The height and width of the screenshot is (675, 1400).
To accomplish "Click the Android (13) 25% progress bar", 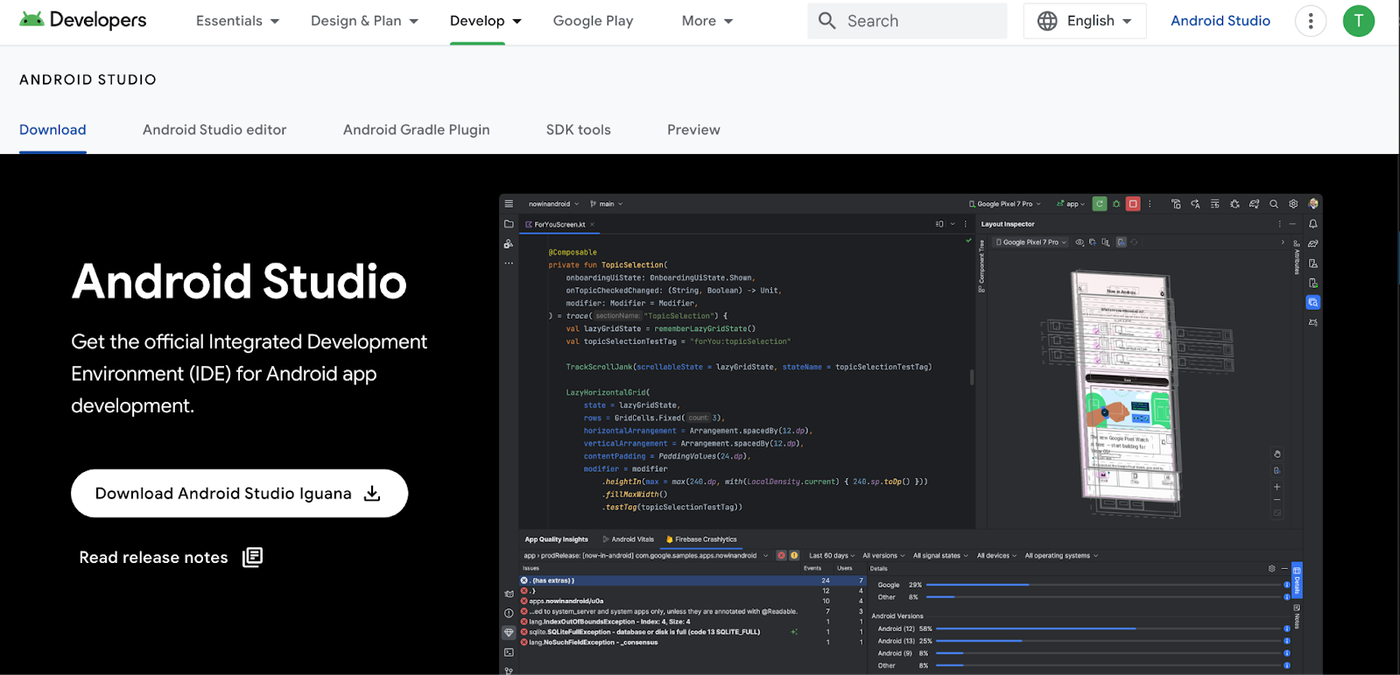I will click(1108, 641).
